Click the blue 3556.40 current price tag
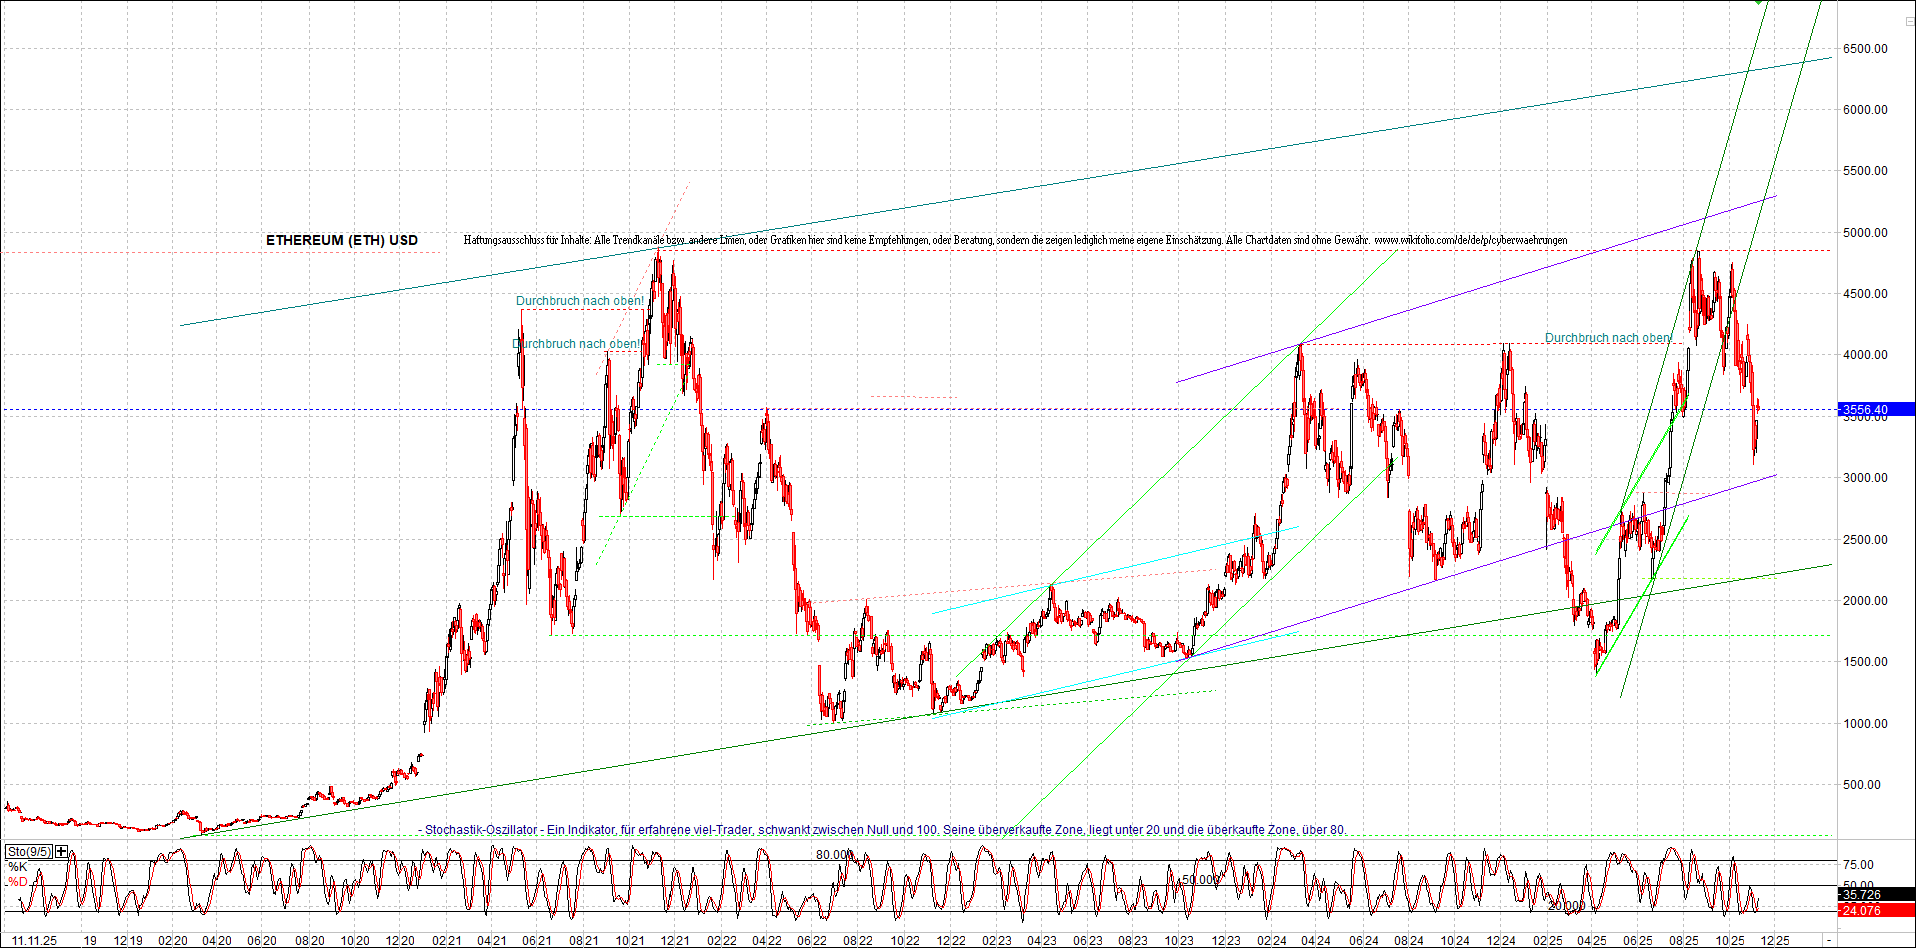This screenshot has height=948, width=1916. (1875, 410)
